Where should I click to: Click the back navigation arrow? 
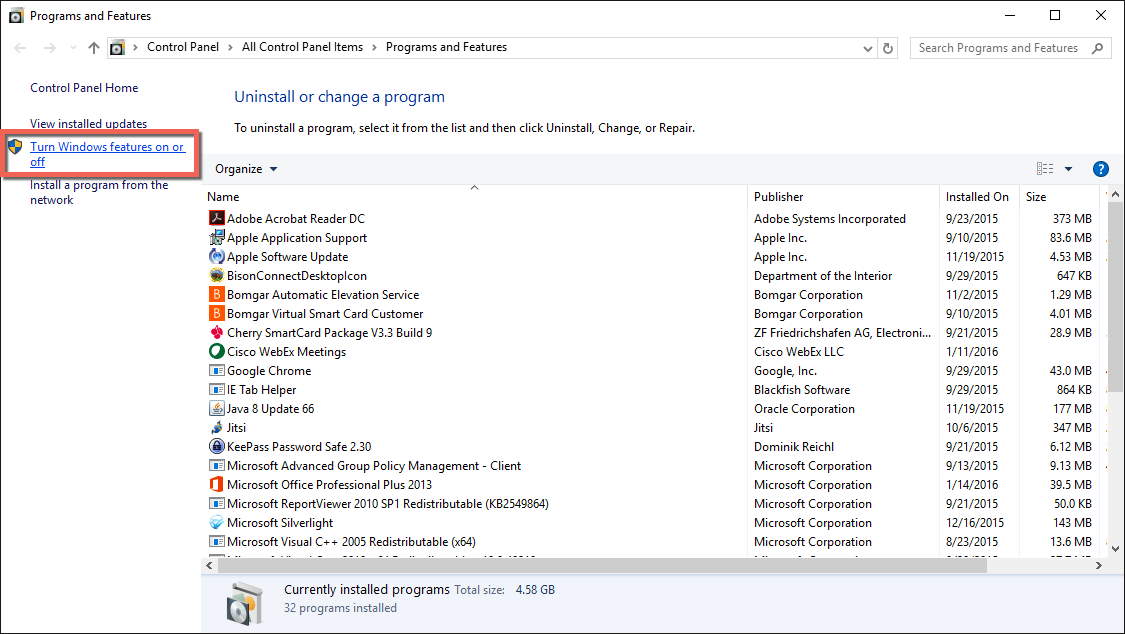(20, 48)
